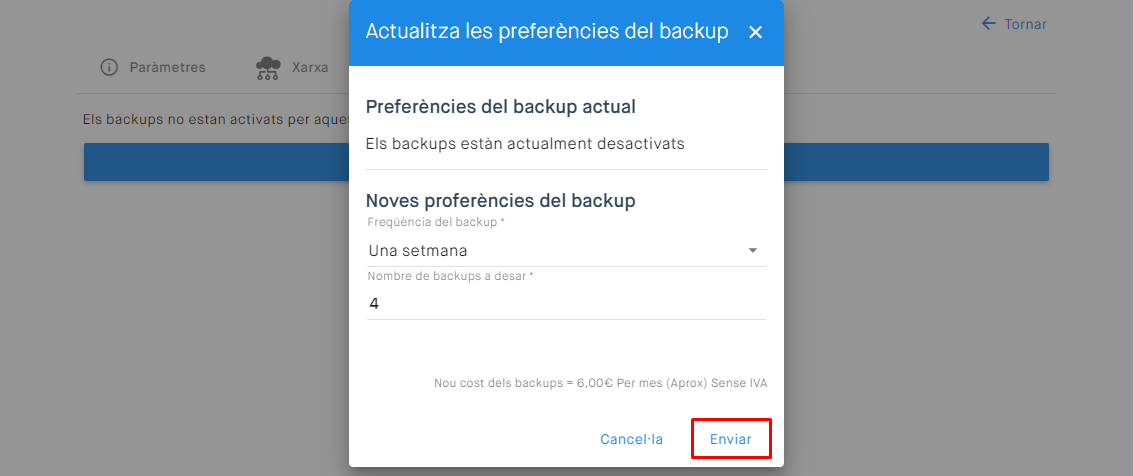Screen dimensions: 1134x476
Task: Click the back arrow icon beside Tornar
Action: tap(989, 24)
